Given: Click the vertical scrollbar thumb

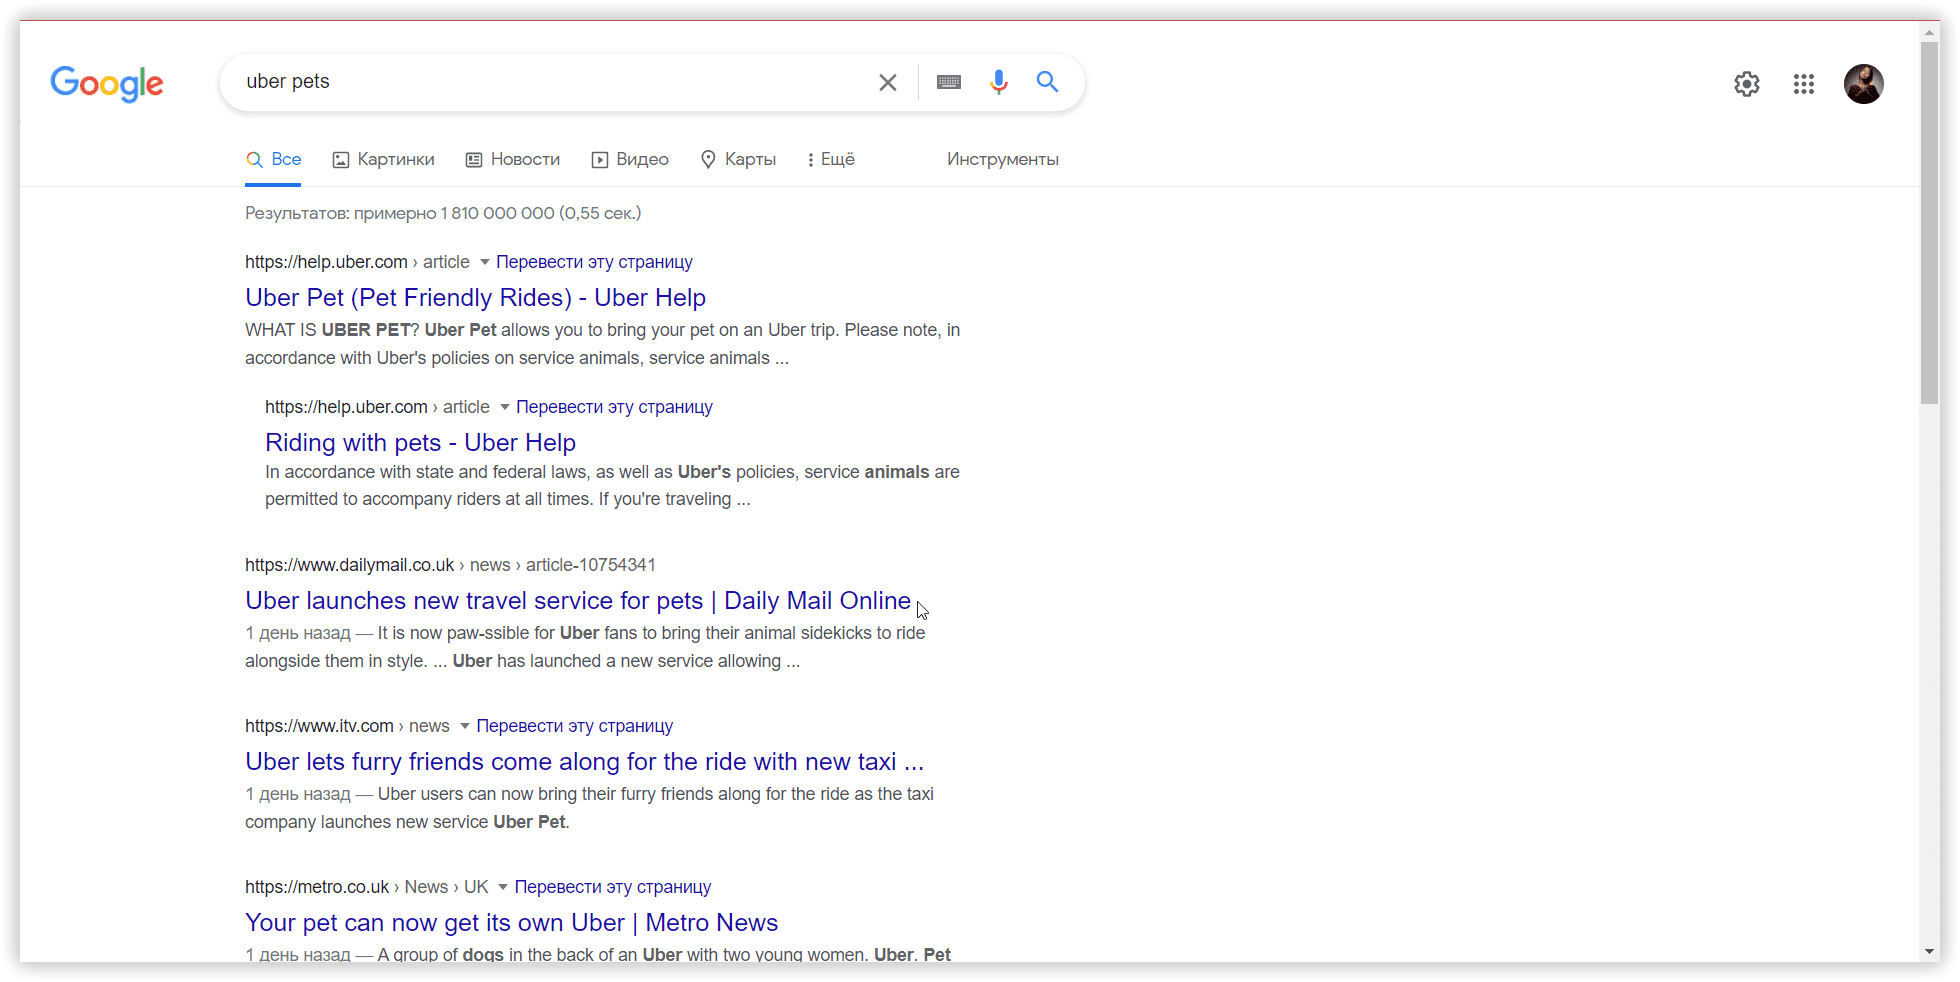Looking at the screenshot, I should [1930, 224].
